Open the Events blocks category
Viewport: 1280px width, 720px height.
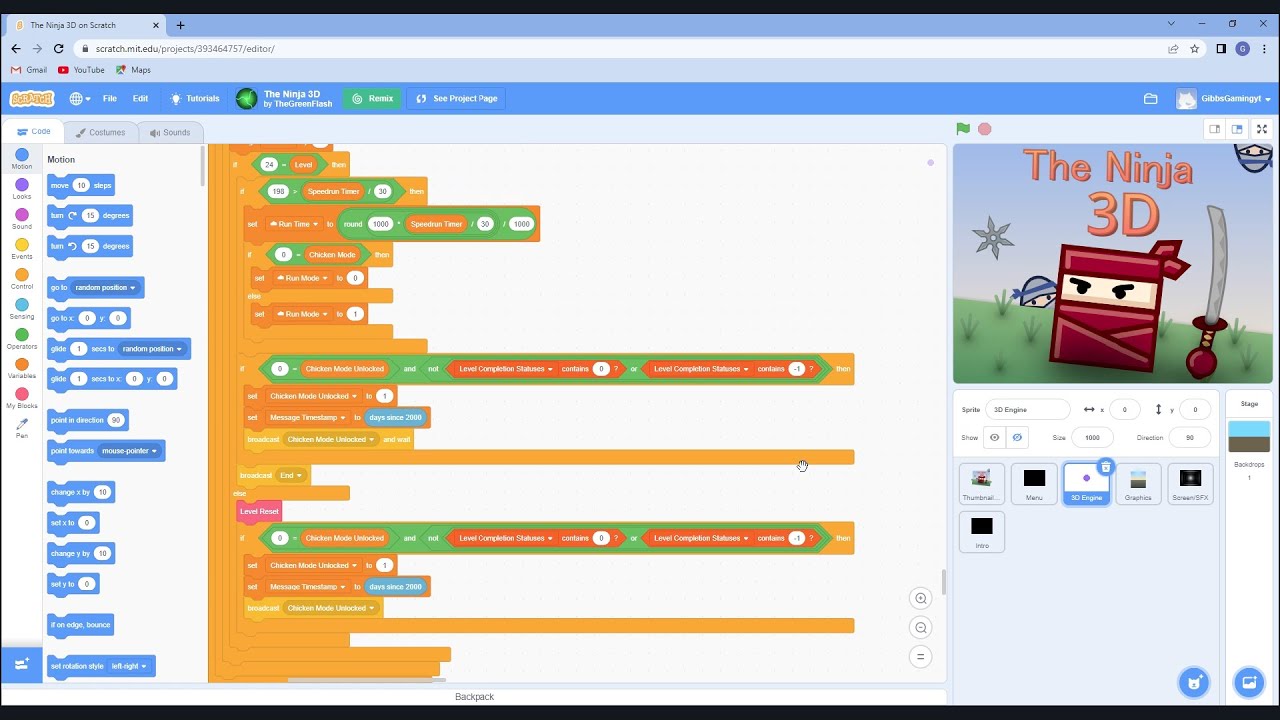(22, 249)
